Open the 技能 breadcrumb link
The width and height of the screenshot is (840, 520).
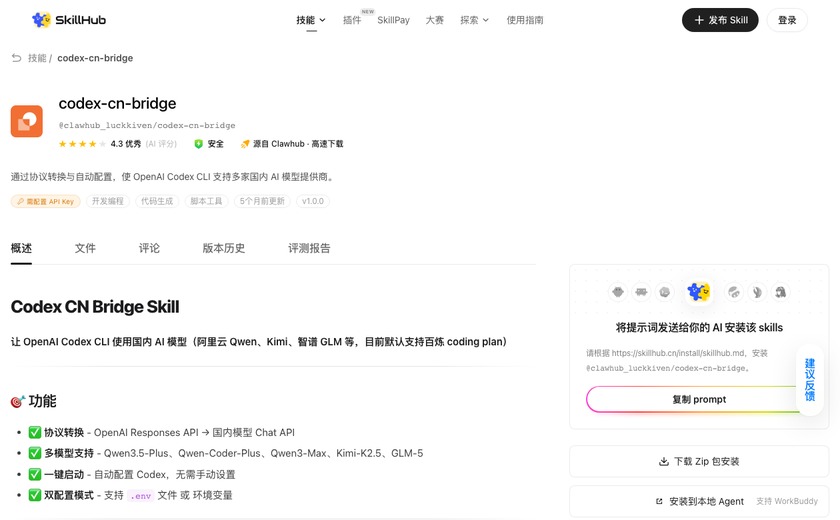37,58
